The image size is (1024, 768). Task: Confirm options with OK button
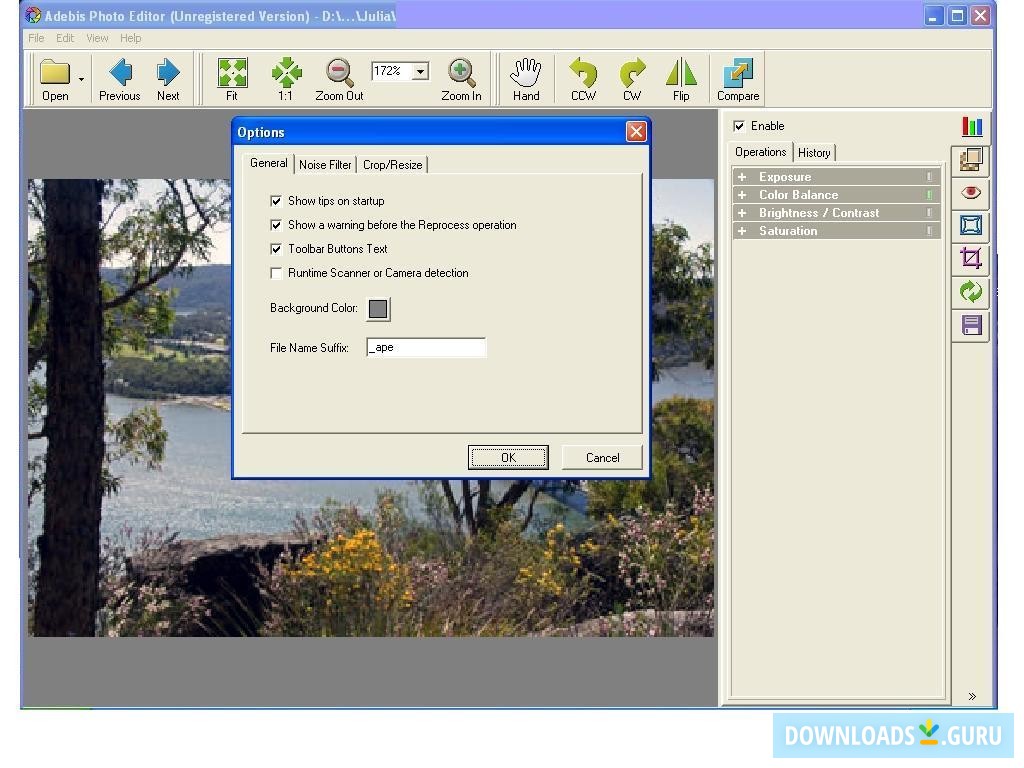tap(508, 458)
